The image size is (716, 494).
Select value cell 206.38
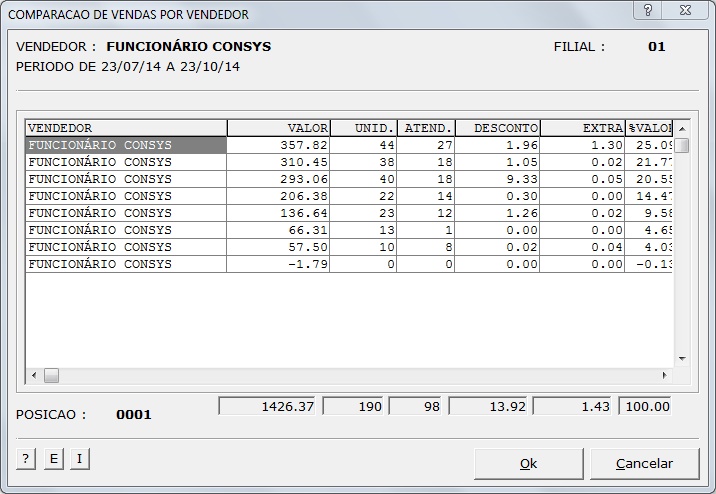[x=278, y=196]
